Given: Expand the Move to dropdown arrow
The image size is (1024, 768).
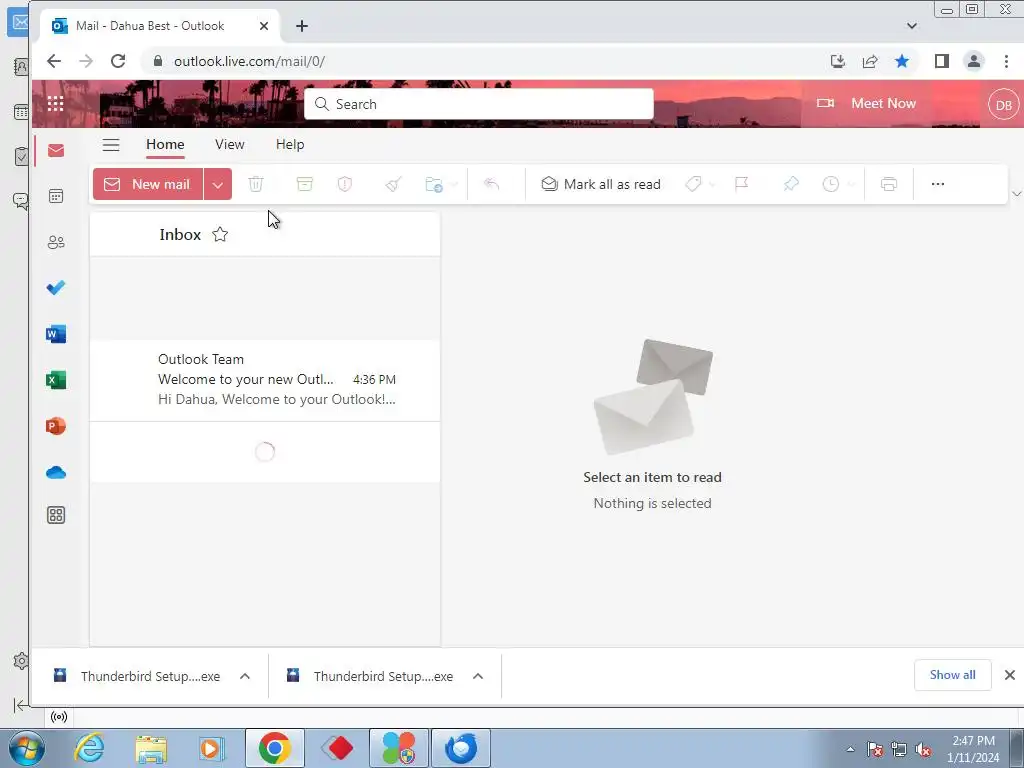Looking at the screenshot, I should (455, 185).
